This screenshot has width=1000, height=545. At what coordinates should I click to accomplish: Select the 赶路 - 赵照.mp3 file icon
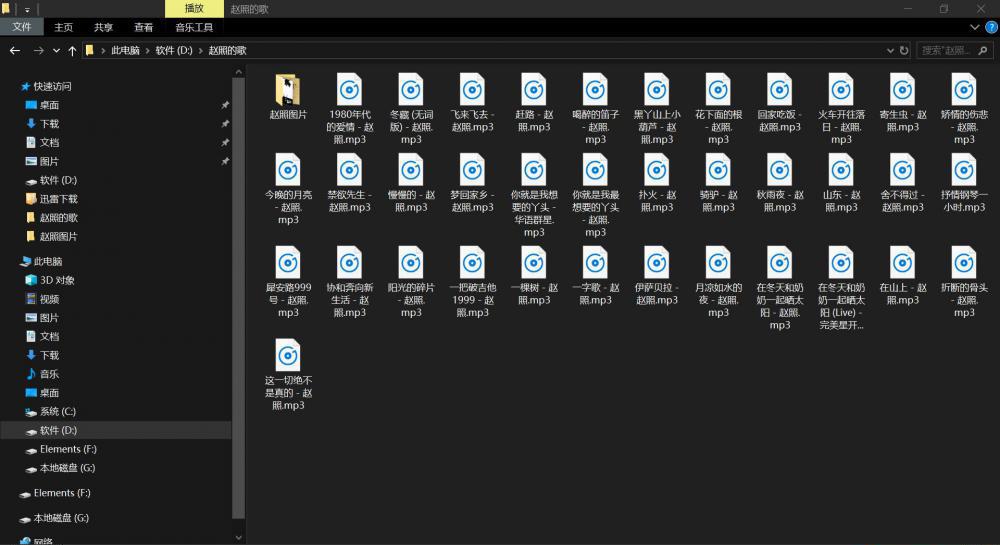pos(534,90)
